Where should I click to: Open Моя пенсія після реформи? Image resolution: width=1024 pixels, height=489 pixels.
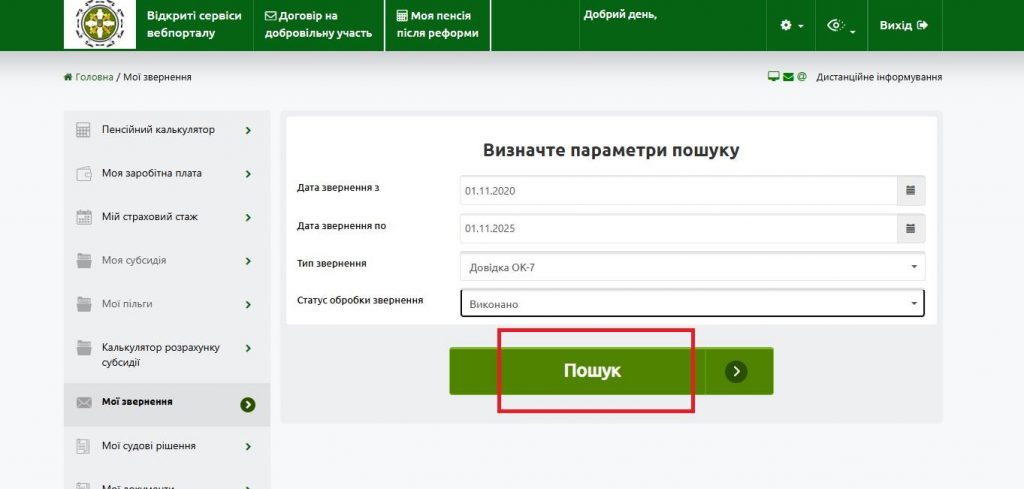coord(438,24)
